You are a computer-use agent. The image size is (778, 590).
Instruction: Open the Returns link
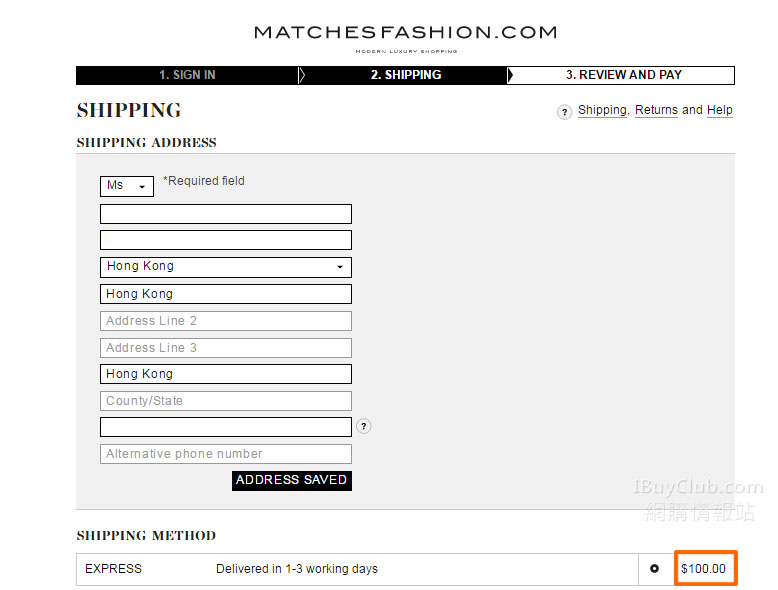pos(656,110)
